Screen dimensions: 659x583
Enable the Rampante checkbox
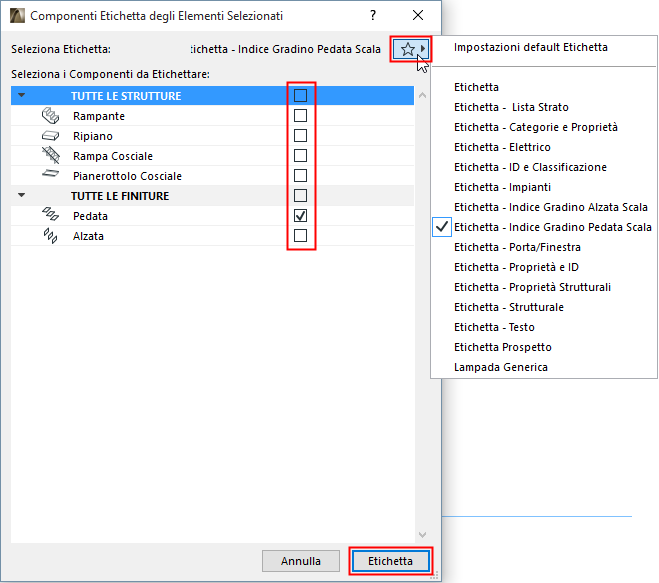300,116
